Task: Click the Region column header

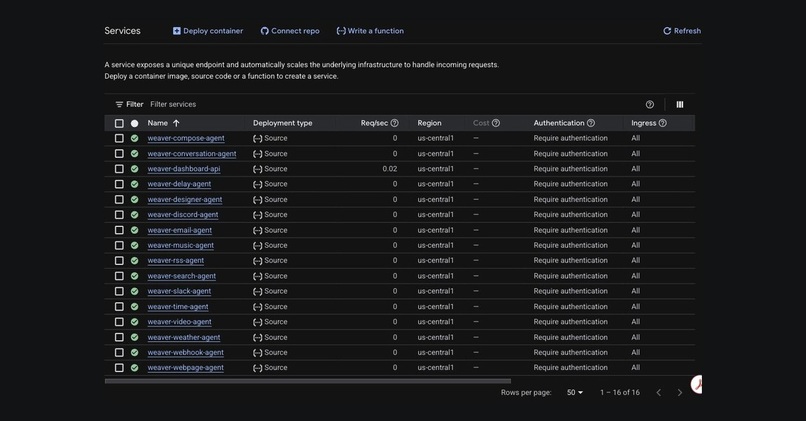Action: (429, 123)
